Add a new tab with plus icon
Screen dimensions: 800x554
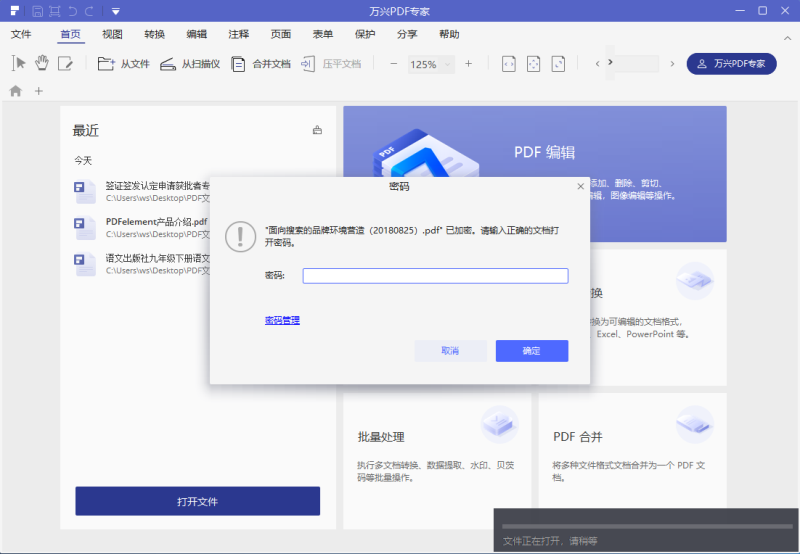coord(38,91)
